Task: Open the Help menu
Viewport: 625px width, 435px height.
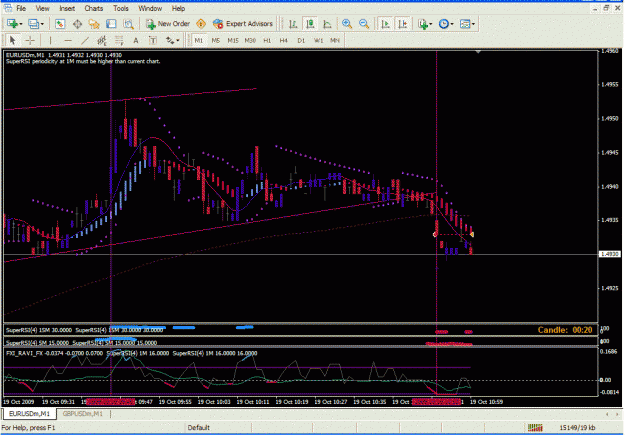Action: (x=178, y=8)
